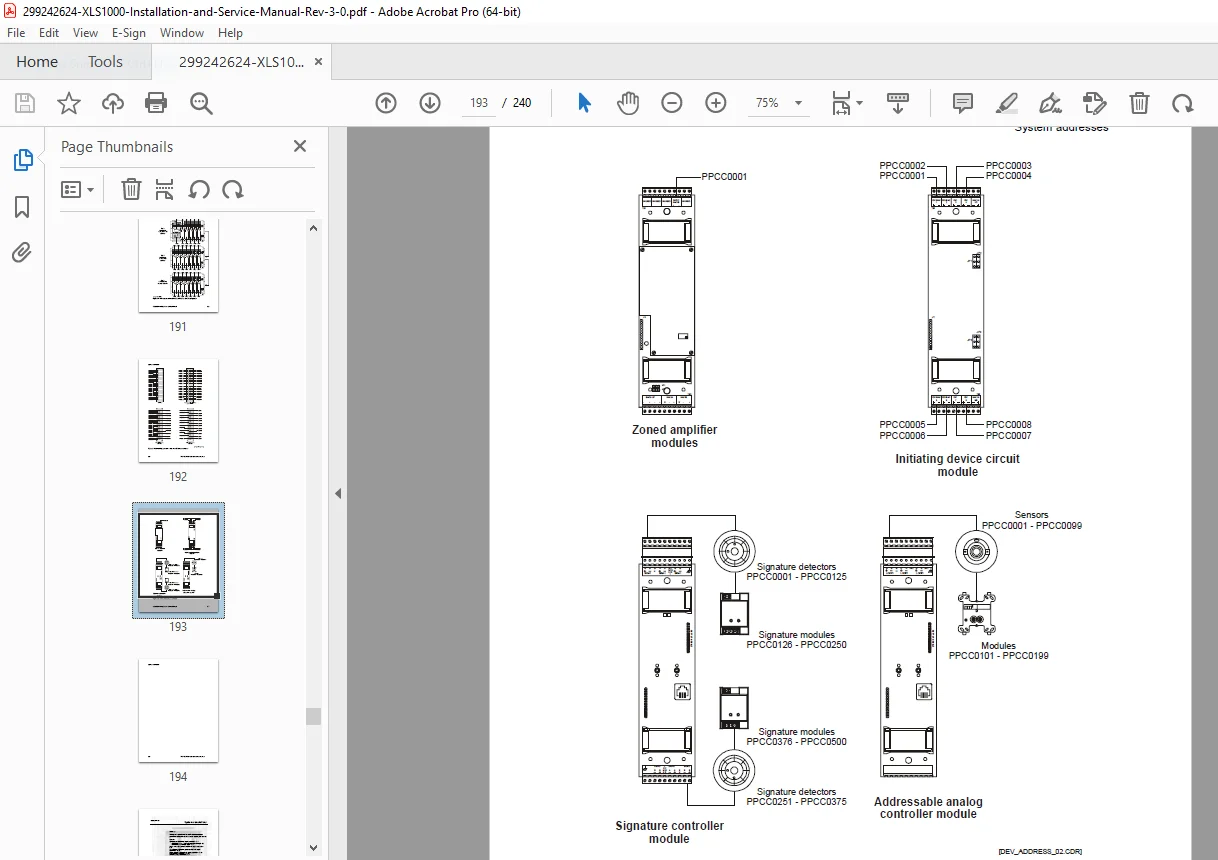Click thumbnail scrollbar down arrow
The width and height of the screenshot is (1218, 860).
pyautogui.click(x=314, y=848)
